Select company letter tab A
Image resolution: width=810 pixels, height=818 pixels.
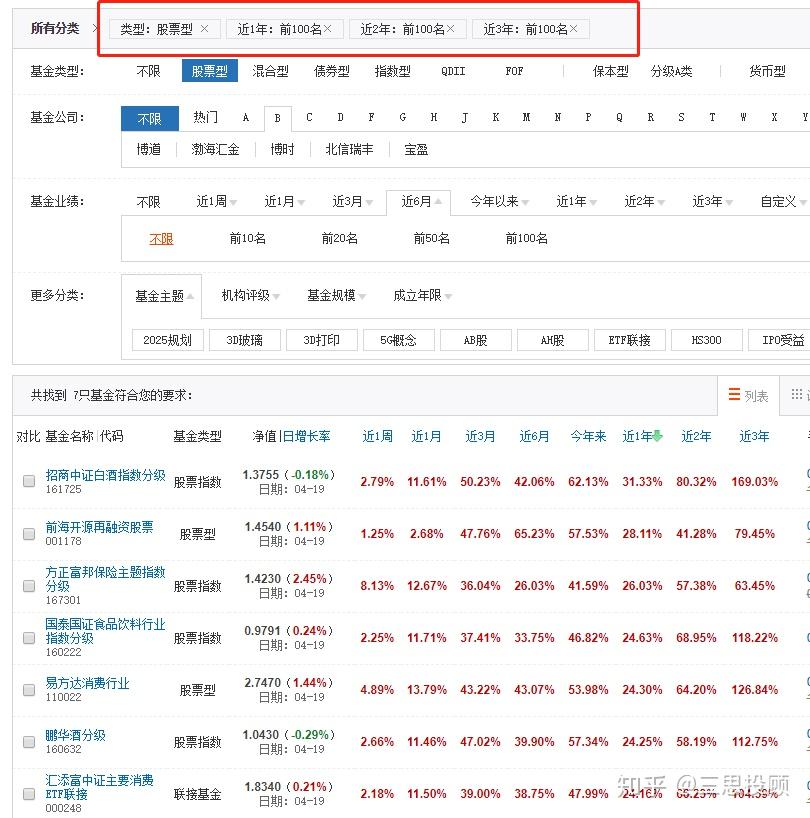tap(246, 118)
